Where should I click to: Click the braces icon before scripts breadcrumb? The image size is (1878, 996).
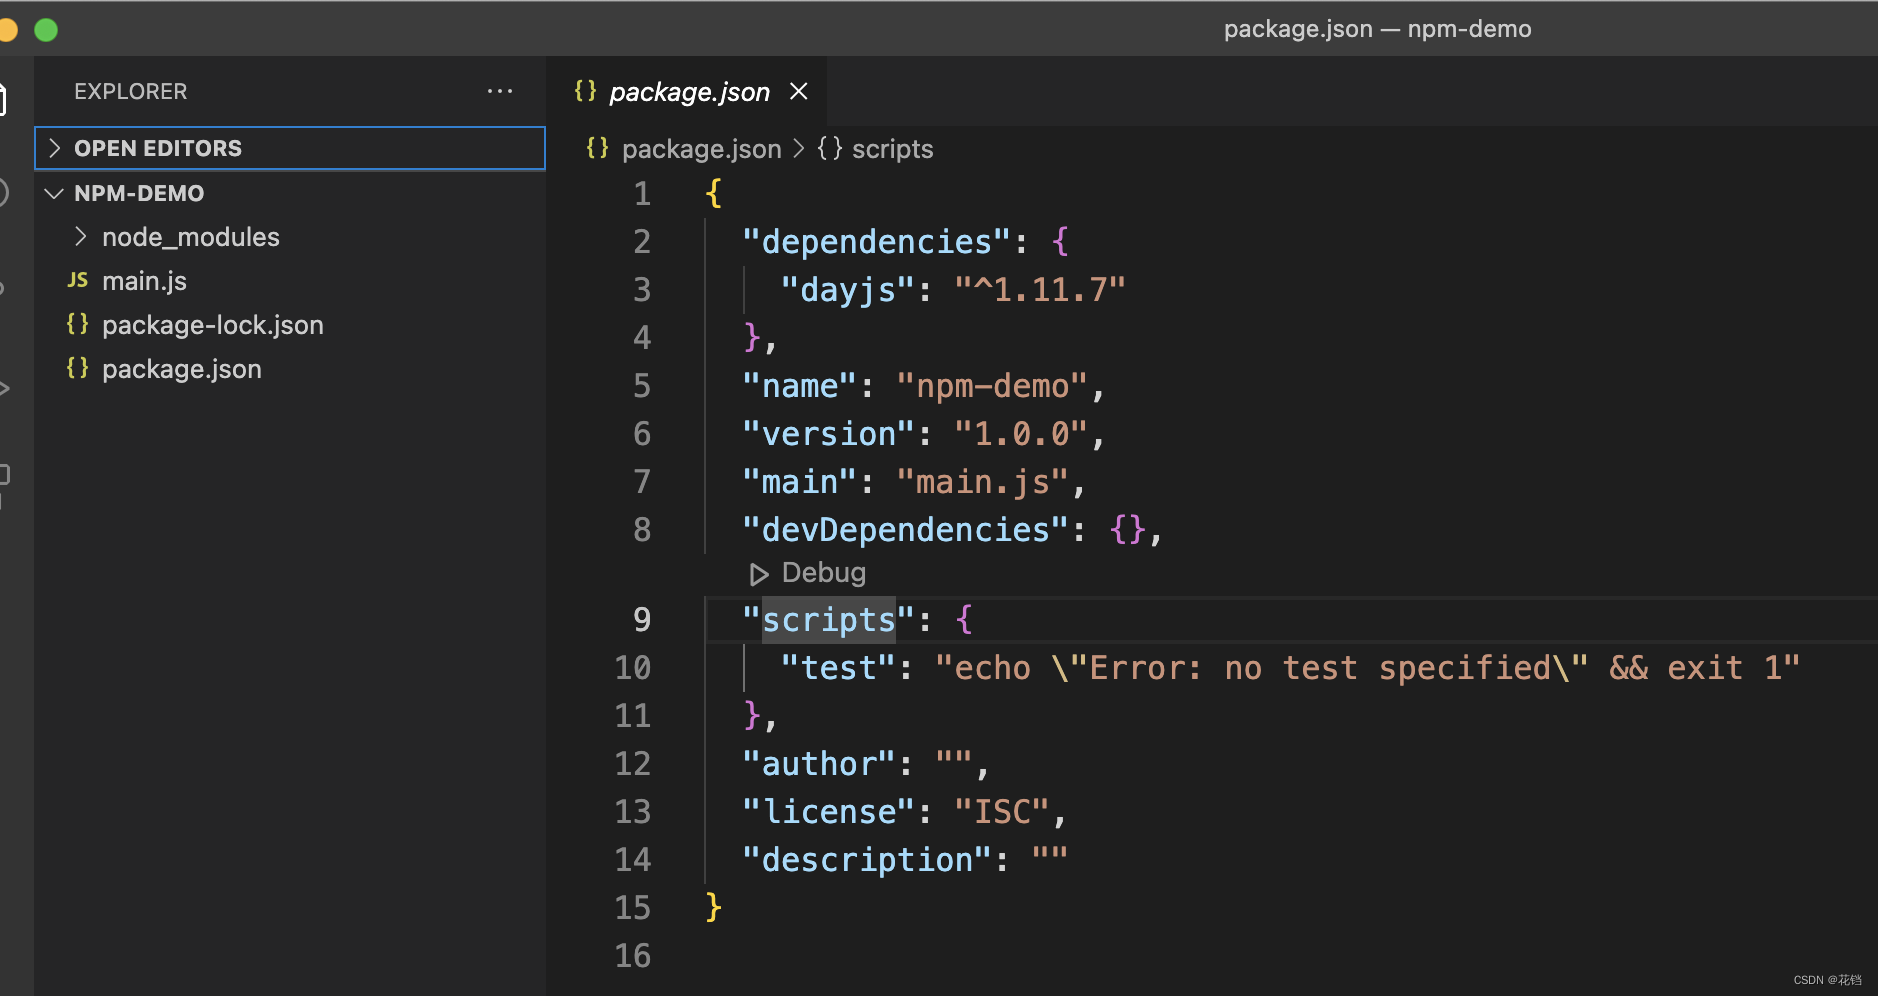(830, 148)
